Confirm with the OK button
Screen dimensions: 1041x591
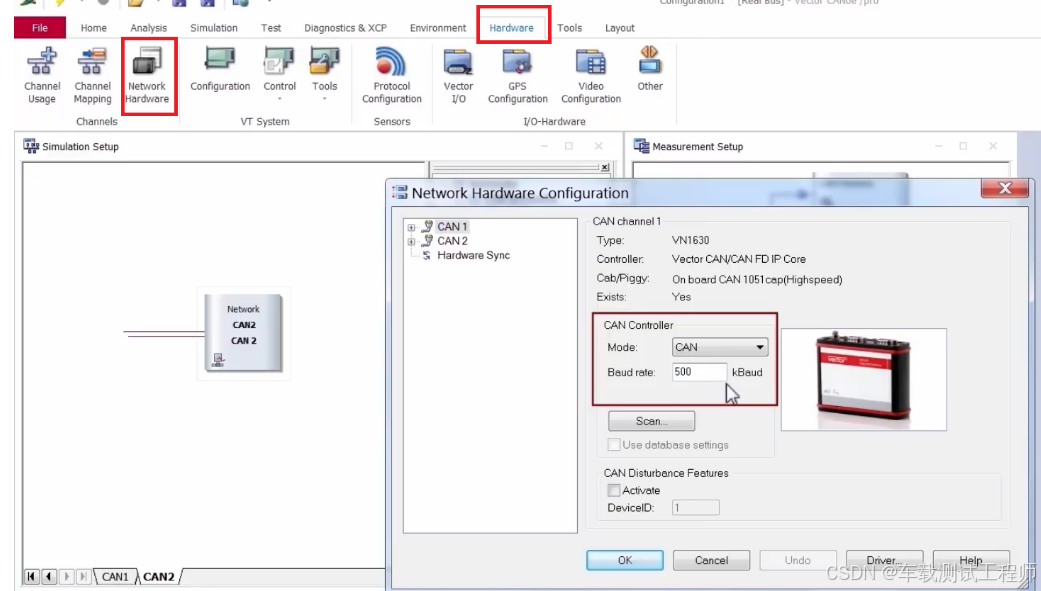[x=625, y=560]
